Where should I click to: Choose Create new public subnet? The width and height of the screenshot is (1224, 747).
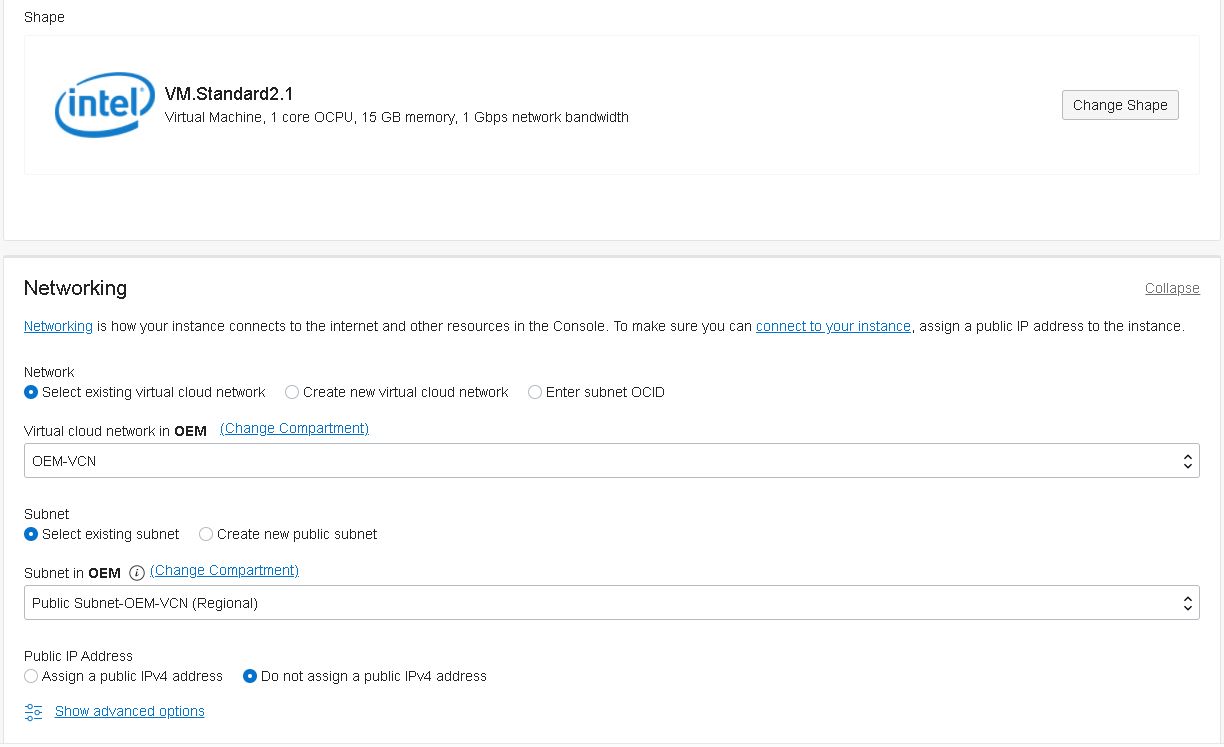click(206, 534)
